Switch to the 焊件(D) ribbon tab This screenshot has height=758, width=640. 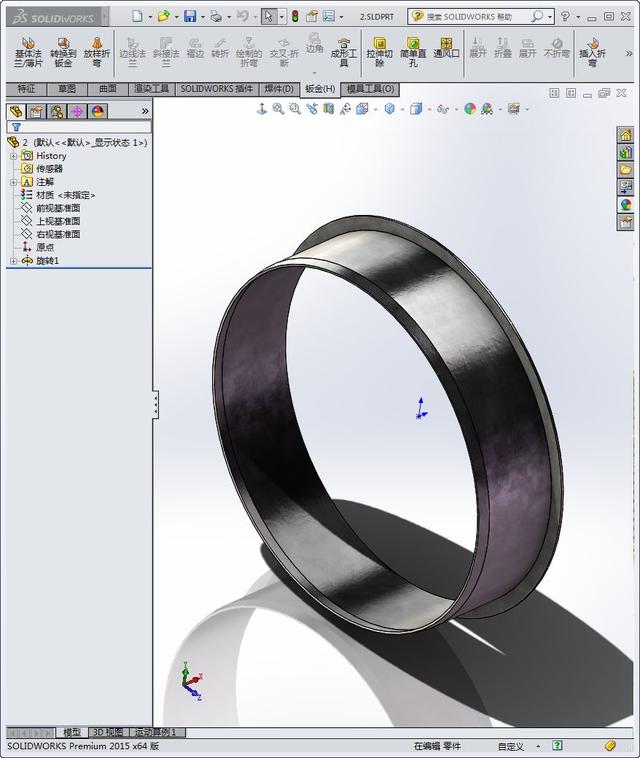pos(279,89)
